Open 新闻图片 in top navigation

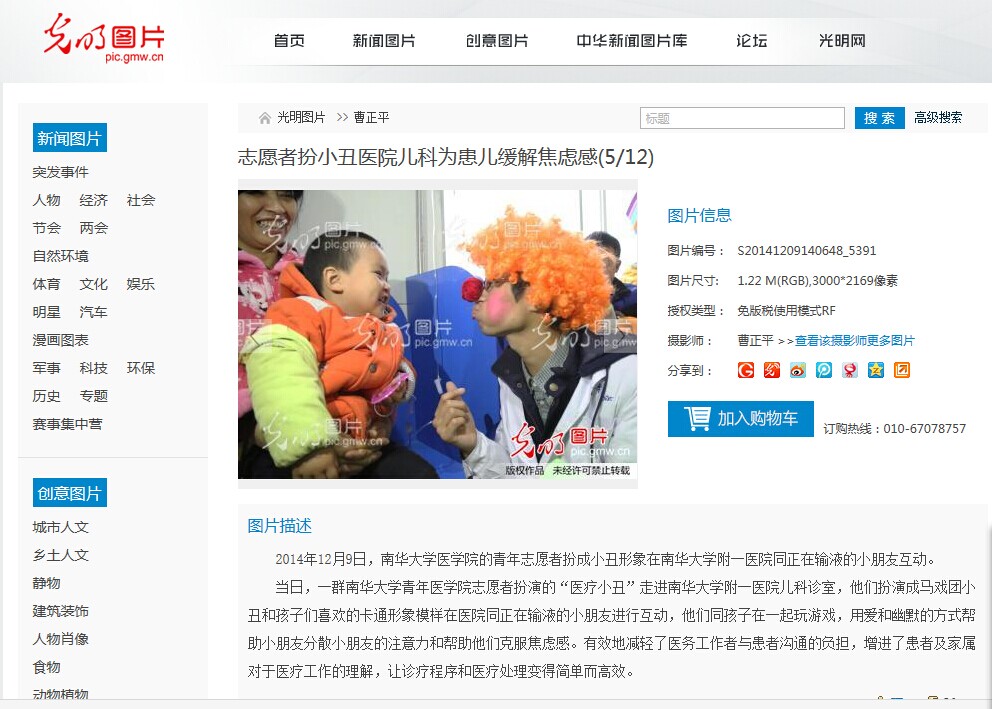point(384,41)
